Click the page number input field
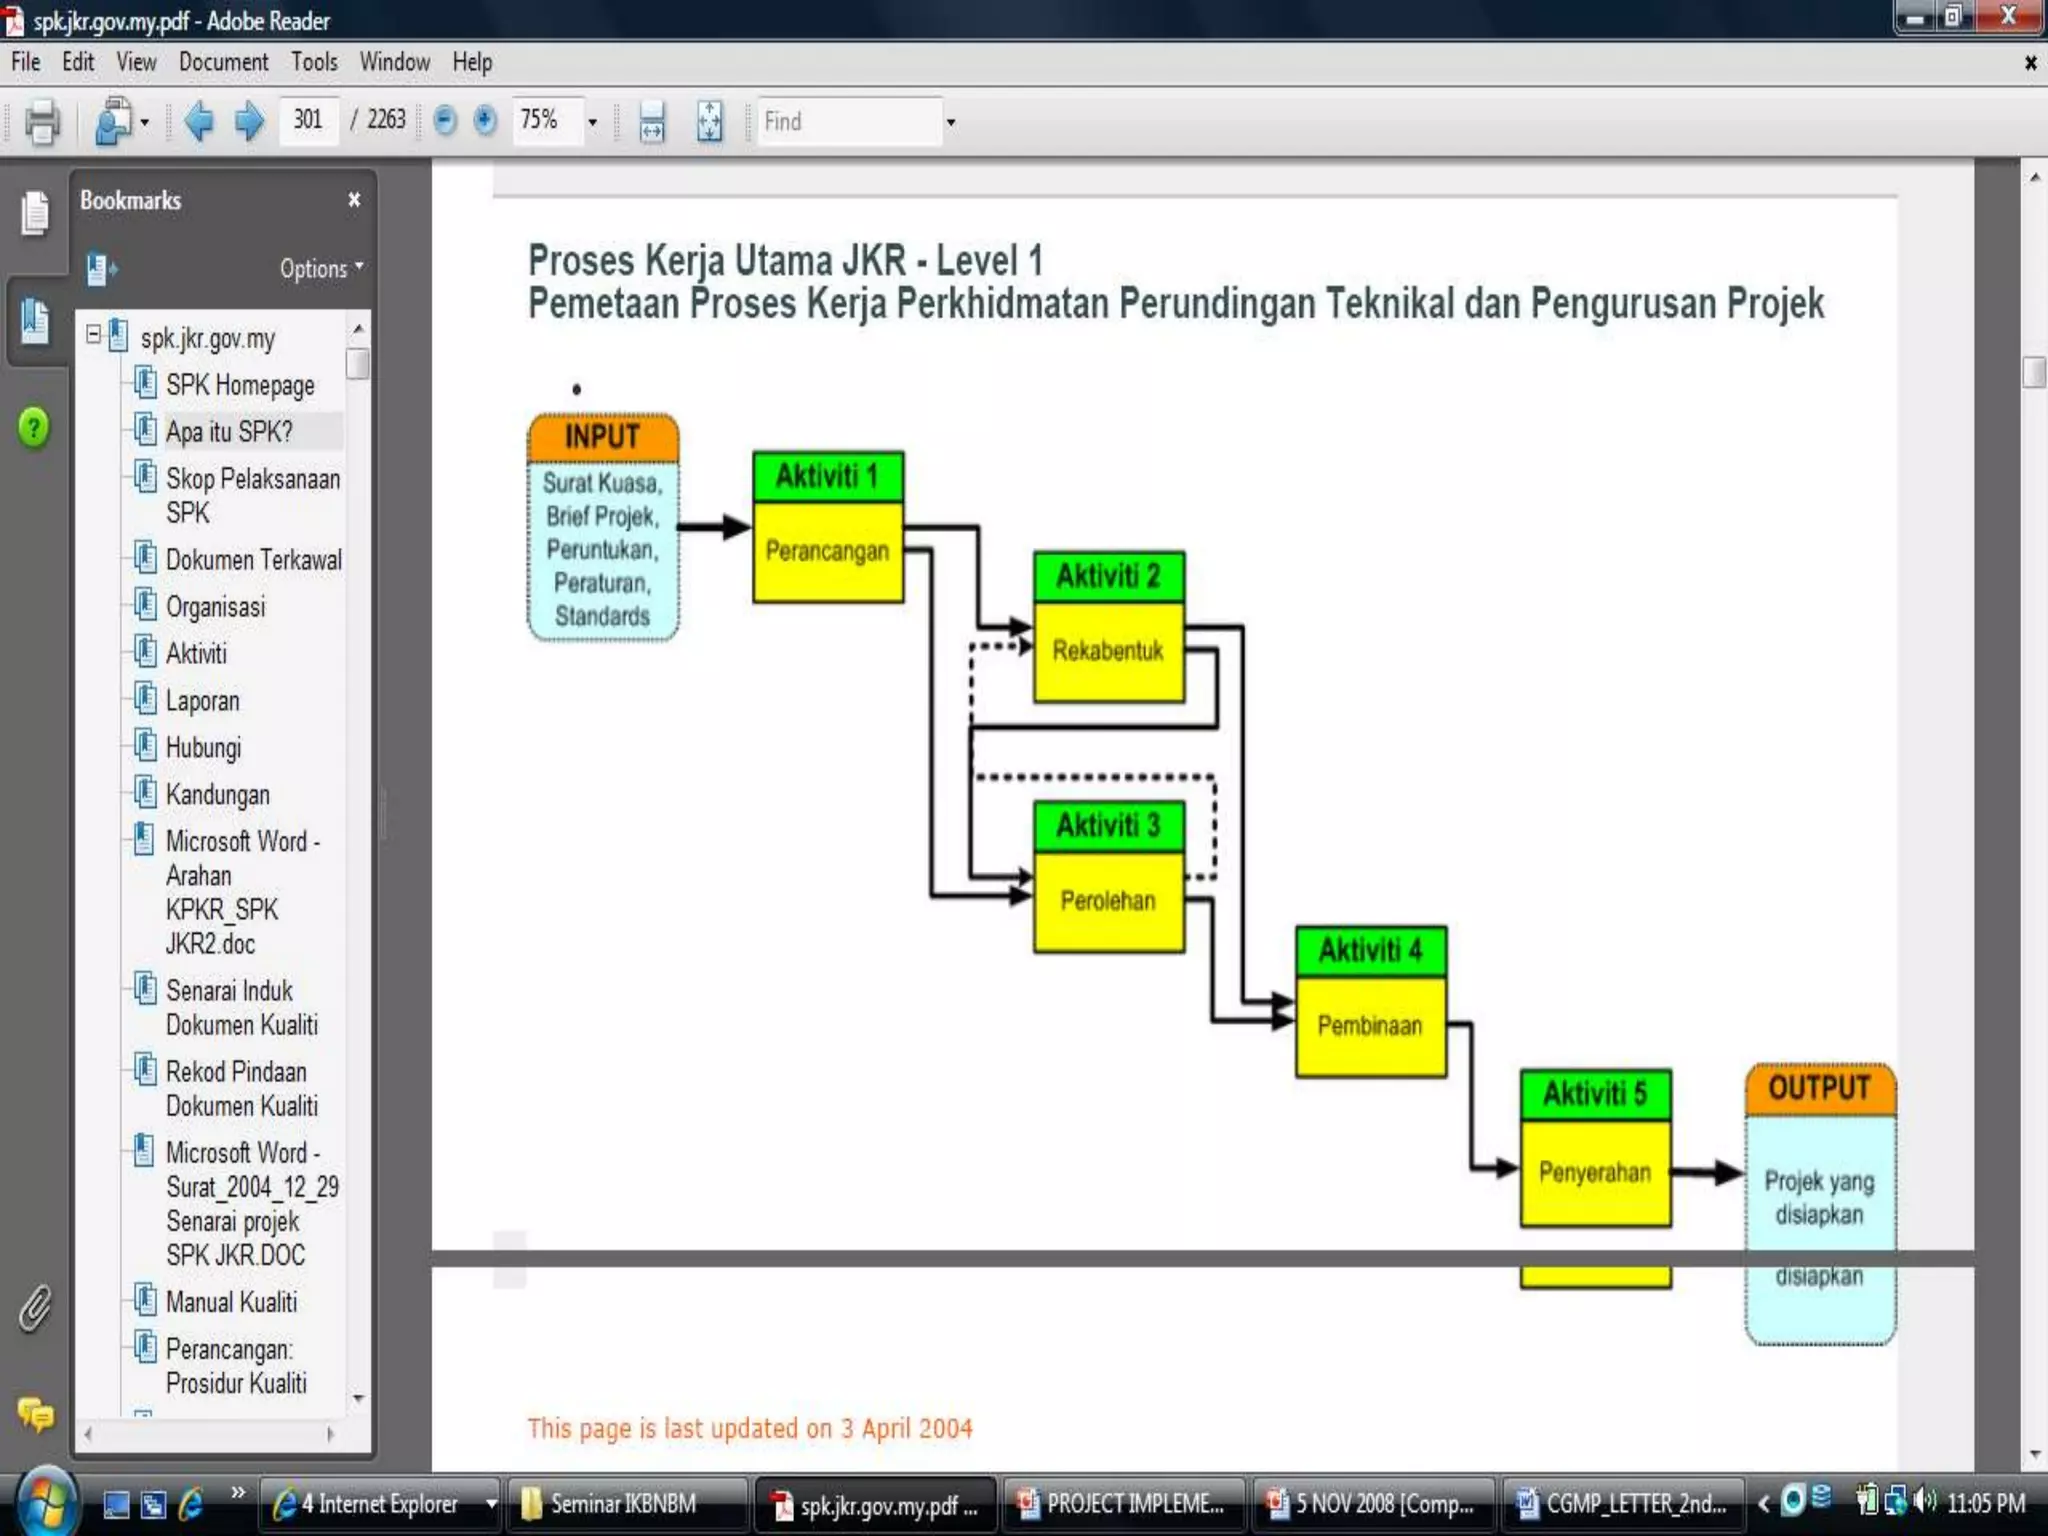Screen dimensions: 2048x1536 click(x=308, y=121)
